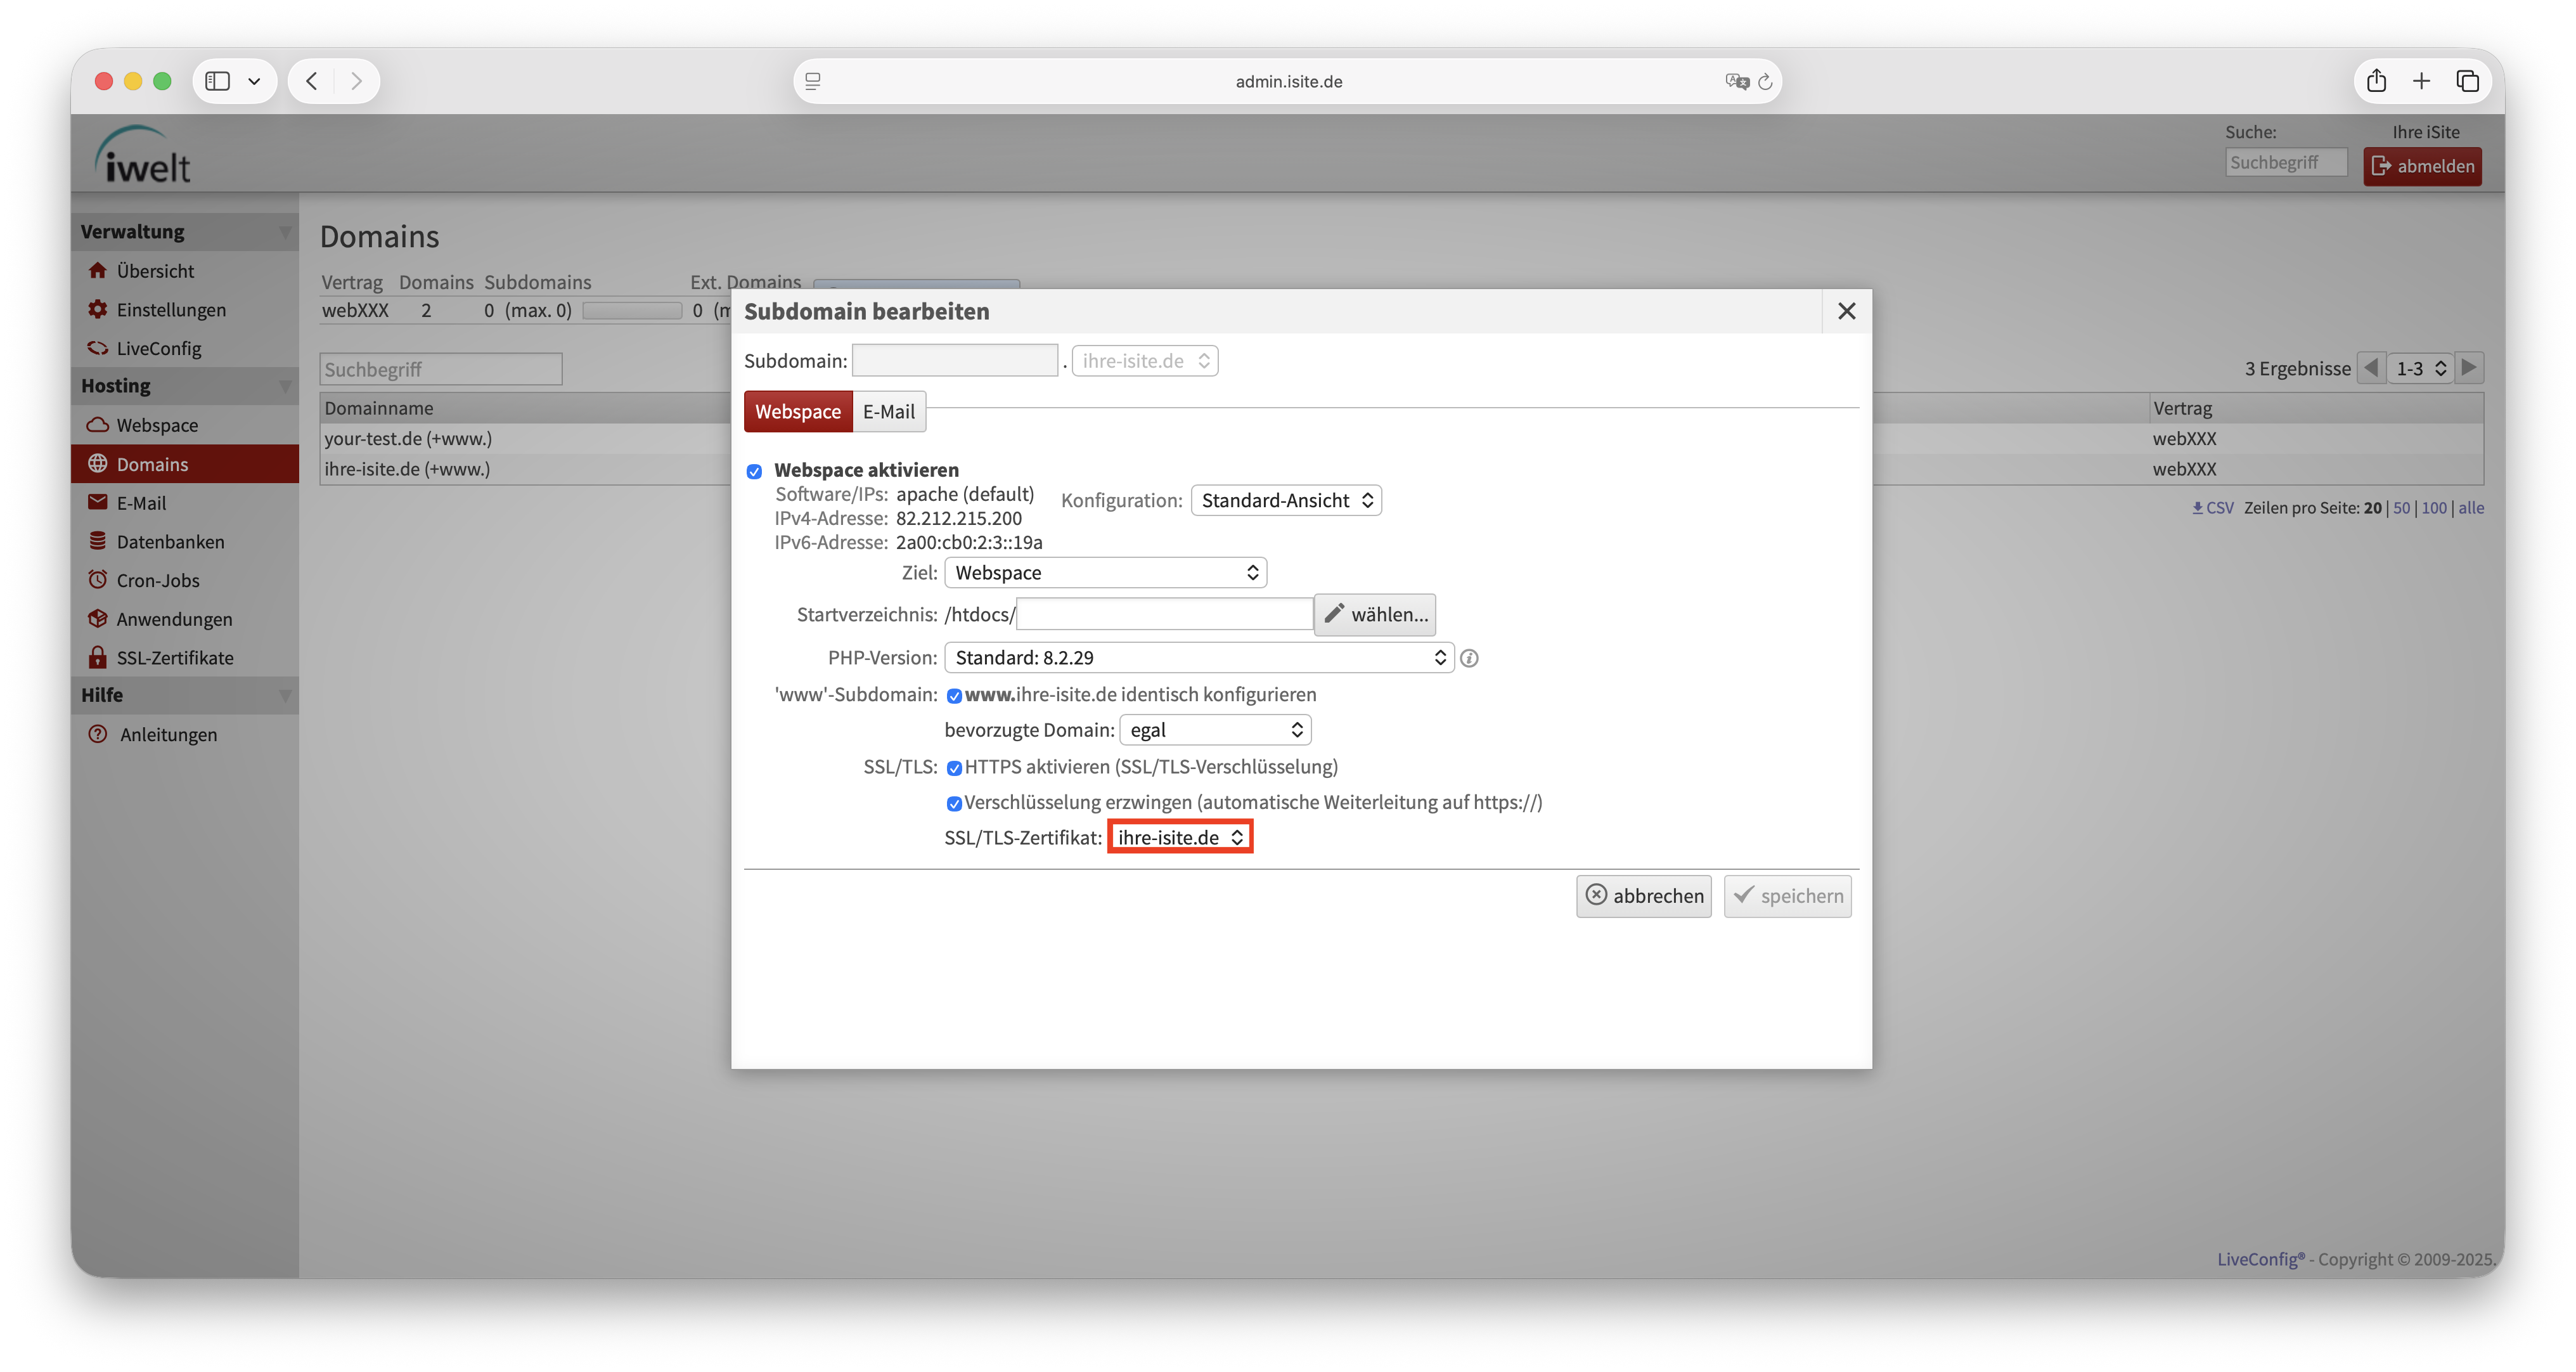This screenshot has height=1372, width=2576.
Task: Open Einstellungen gear in the sidebar
Action: (170, 310)
